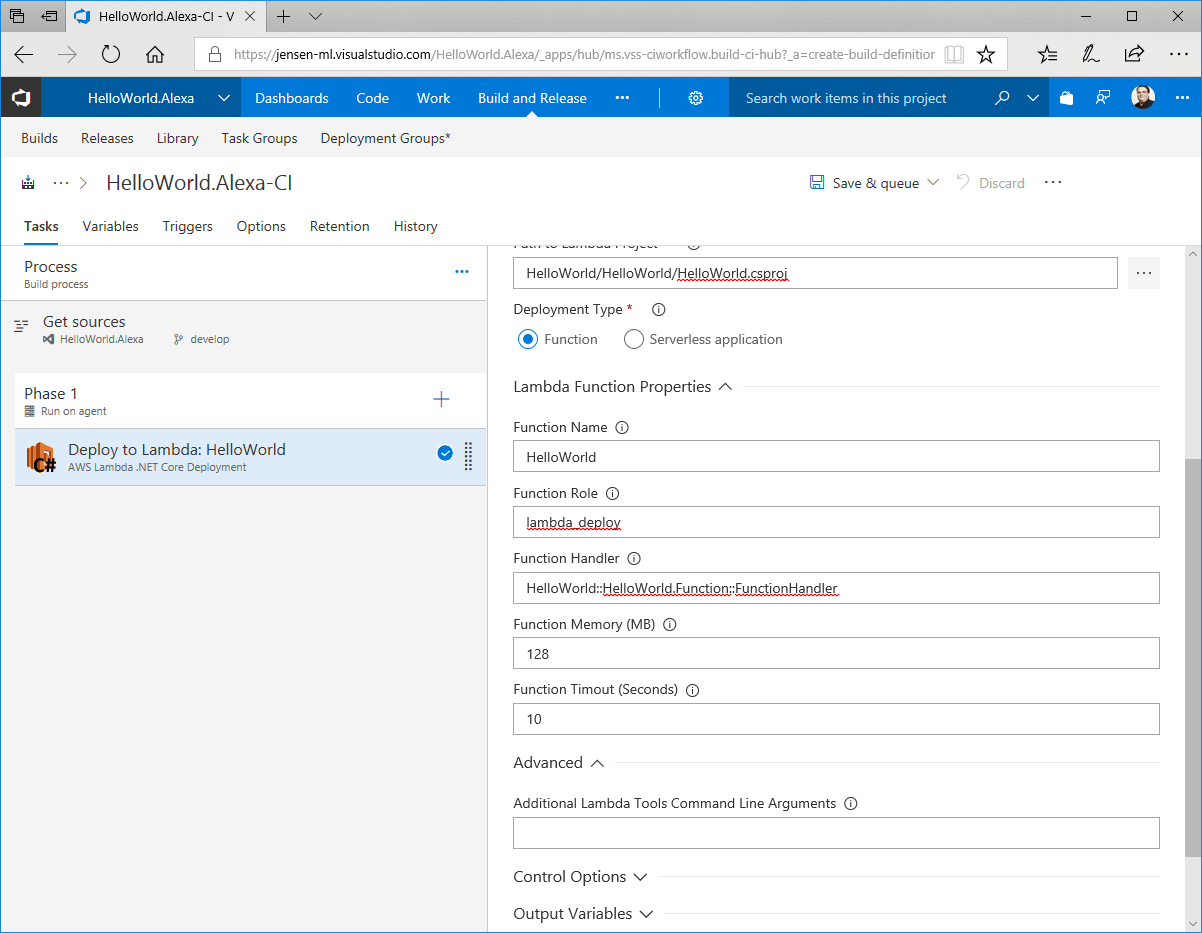Switch to the Variables tab
The width and height of the screenshot is (1202, 933).
coord(110,226)
